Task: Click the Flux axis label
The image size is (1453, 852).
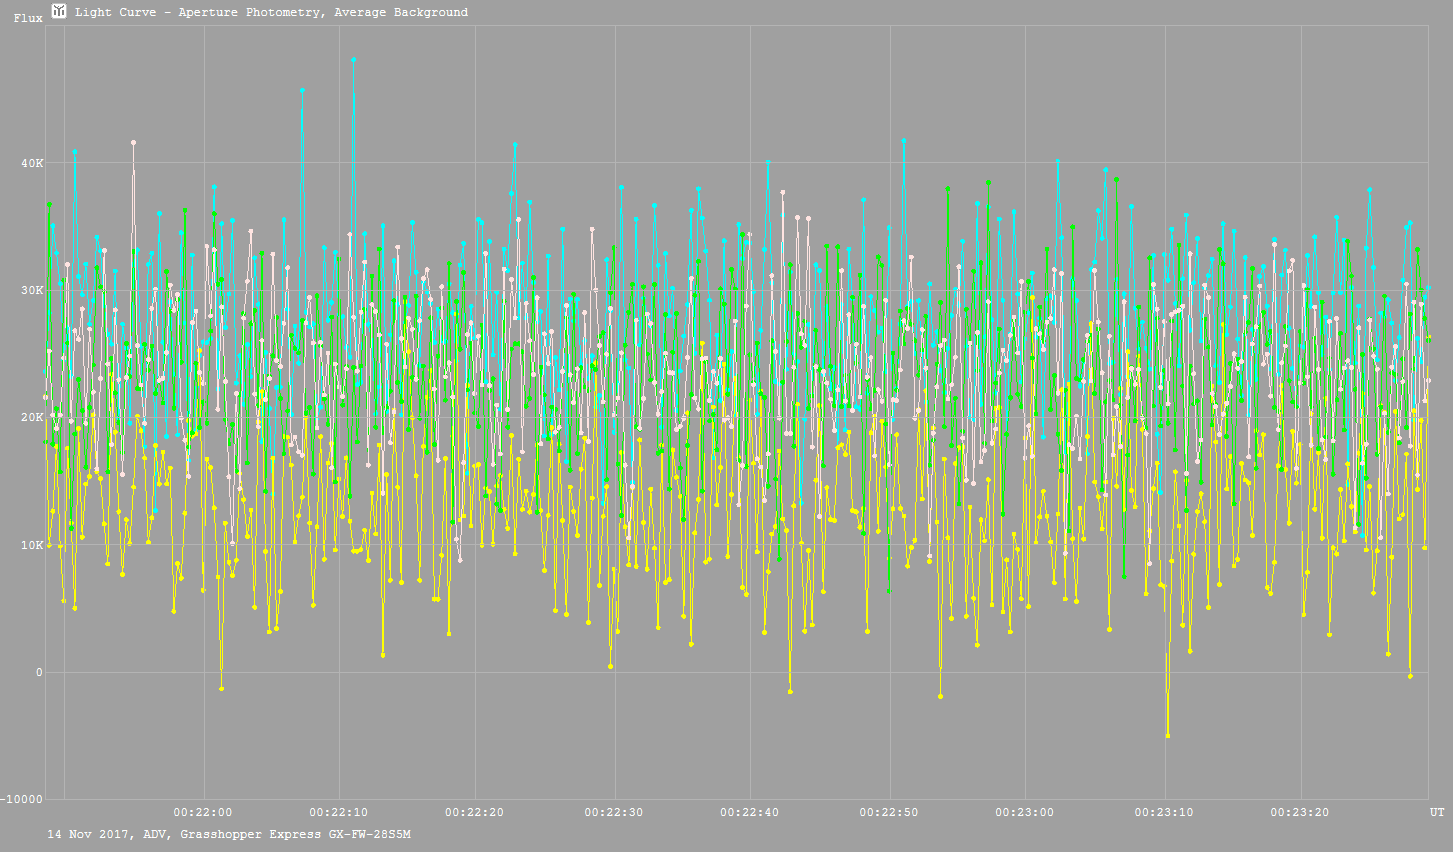Action: (28, 18)
